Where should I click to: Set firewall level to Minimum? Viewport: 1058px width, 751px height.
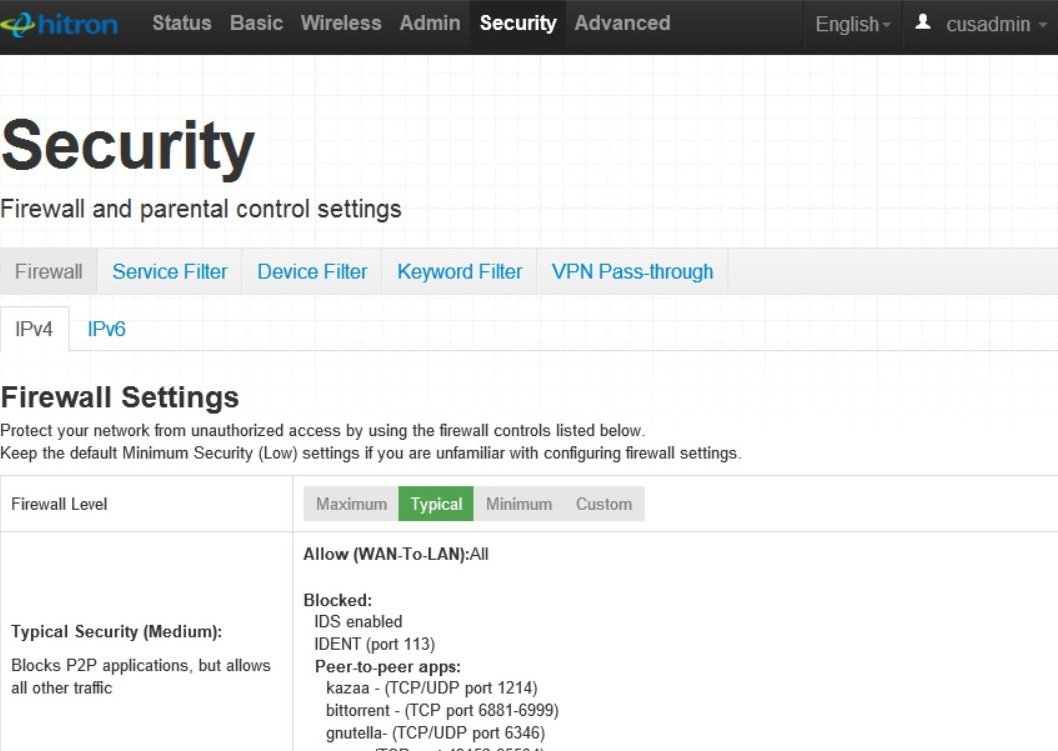(x=518, y=504)
